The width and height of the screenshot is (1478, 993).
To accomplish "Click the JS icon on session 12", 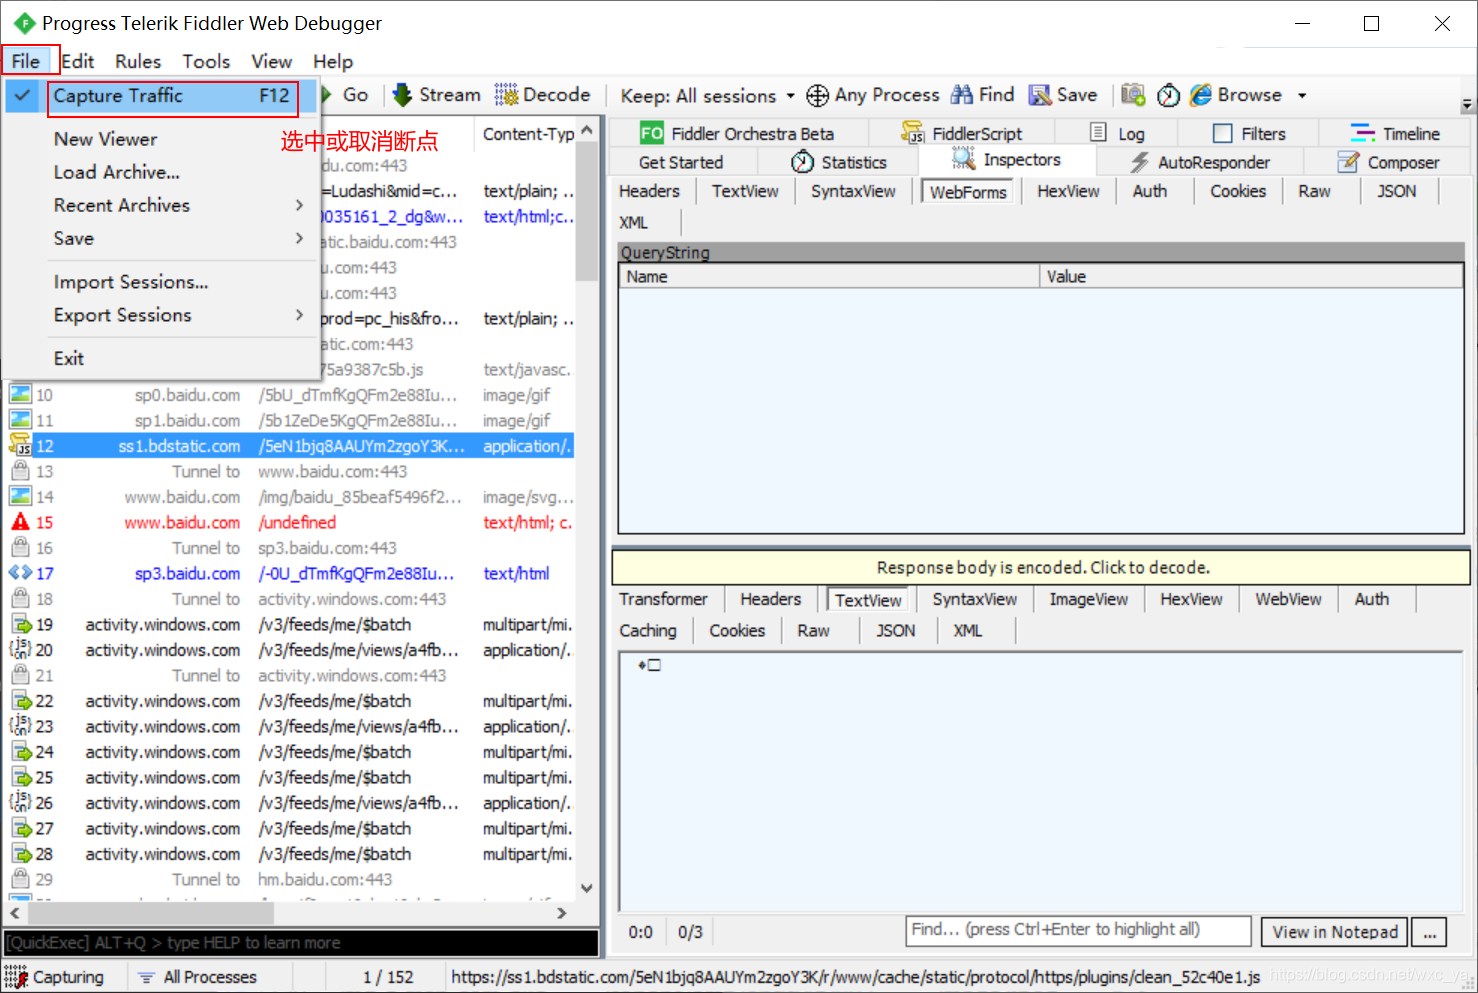I will click(x=20, y=446).
